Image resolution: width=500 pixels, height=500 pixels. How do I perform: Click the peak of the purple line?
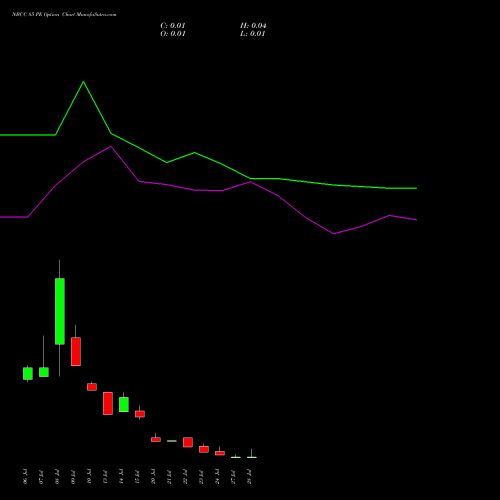tap(111, 146)
